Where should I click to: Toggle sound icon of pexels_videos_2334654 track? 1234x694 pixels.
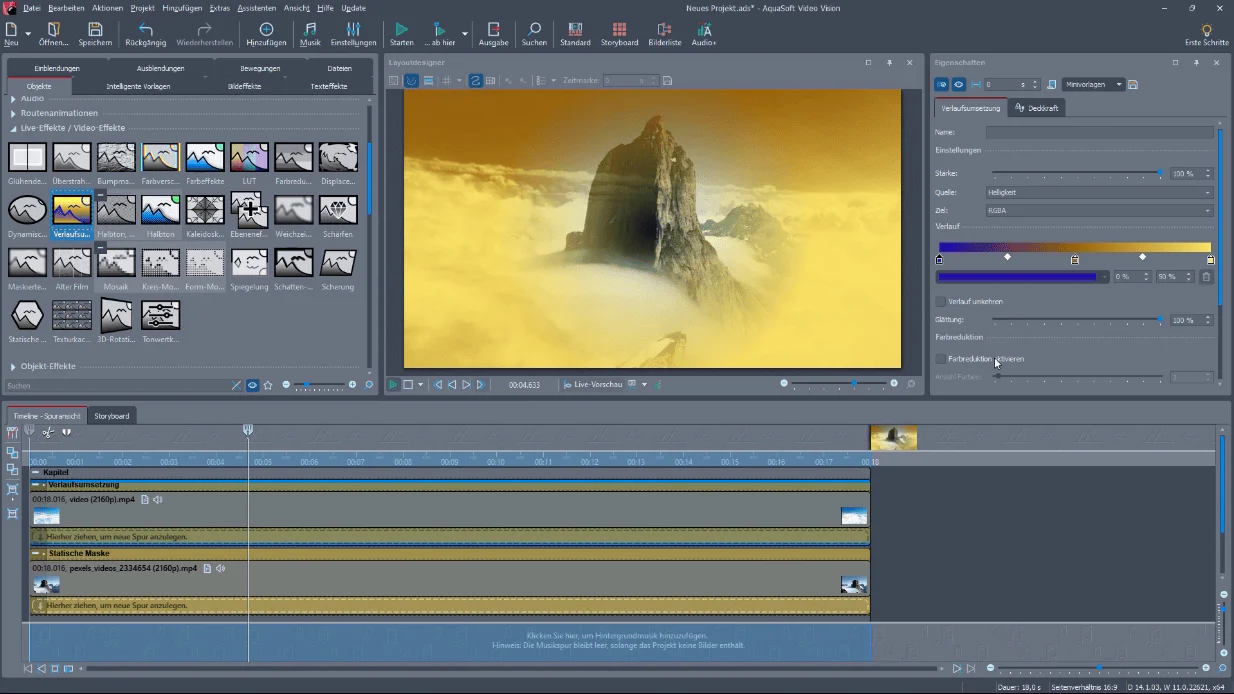(220, 568)
